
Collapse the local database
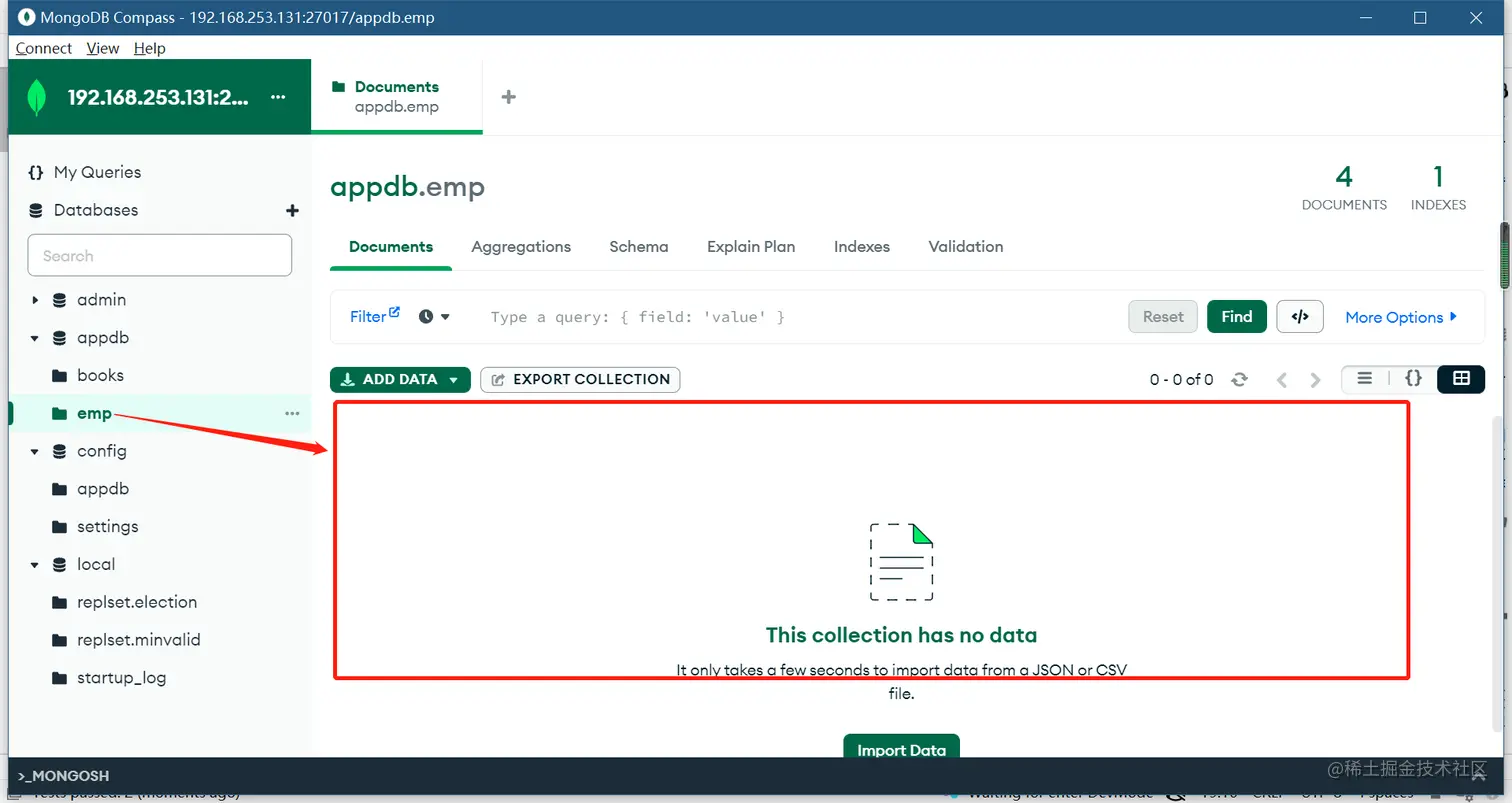(x=35, y=564)
